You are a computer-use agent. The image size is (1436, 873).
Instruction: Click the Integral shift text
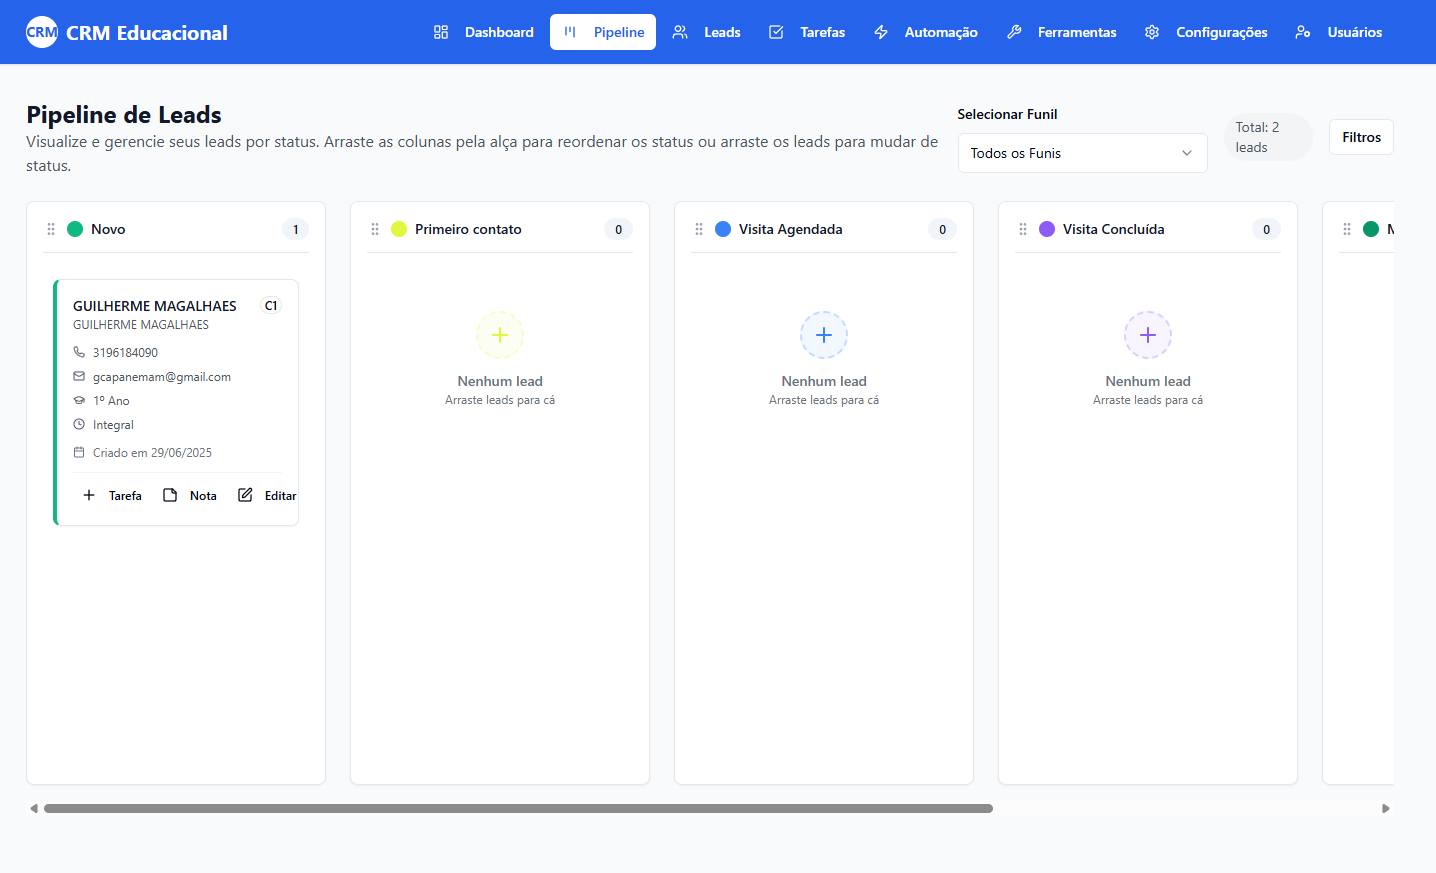pos(113,425)
